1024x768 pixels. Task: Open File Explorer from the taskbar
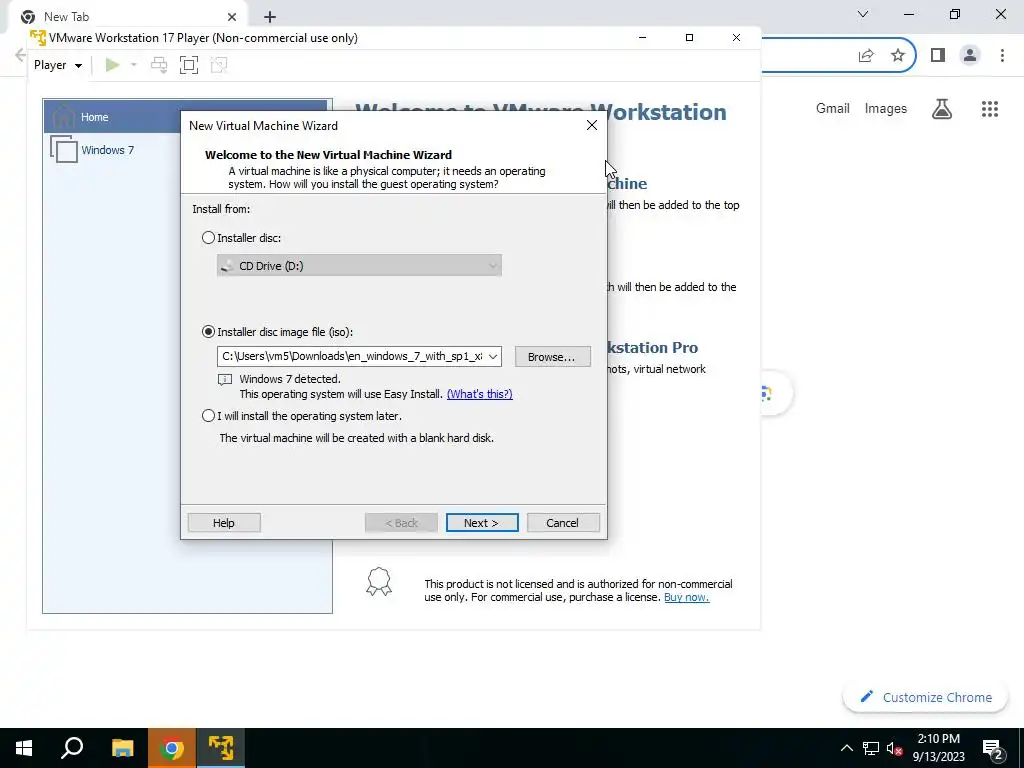[122, 748]
